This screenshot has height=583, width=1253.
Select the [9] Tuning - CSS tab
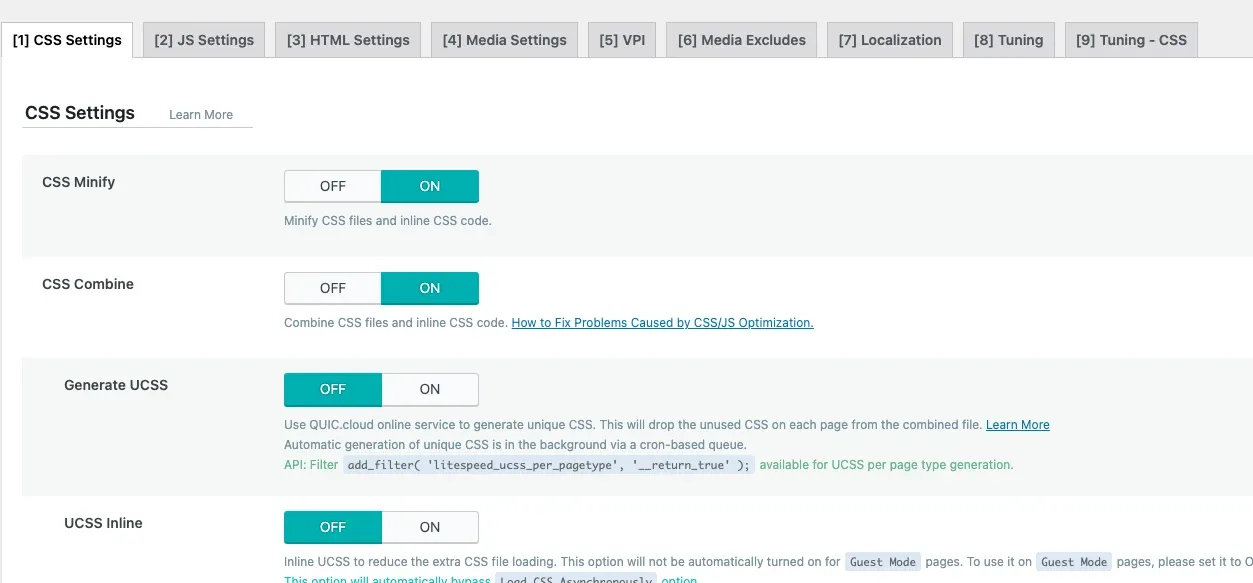1131,40
